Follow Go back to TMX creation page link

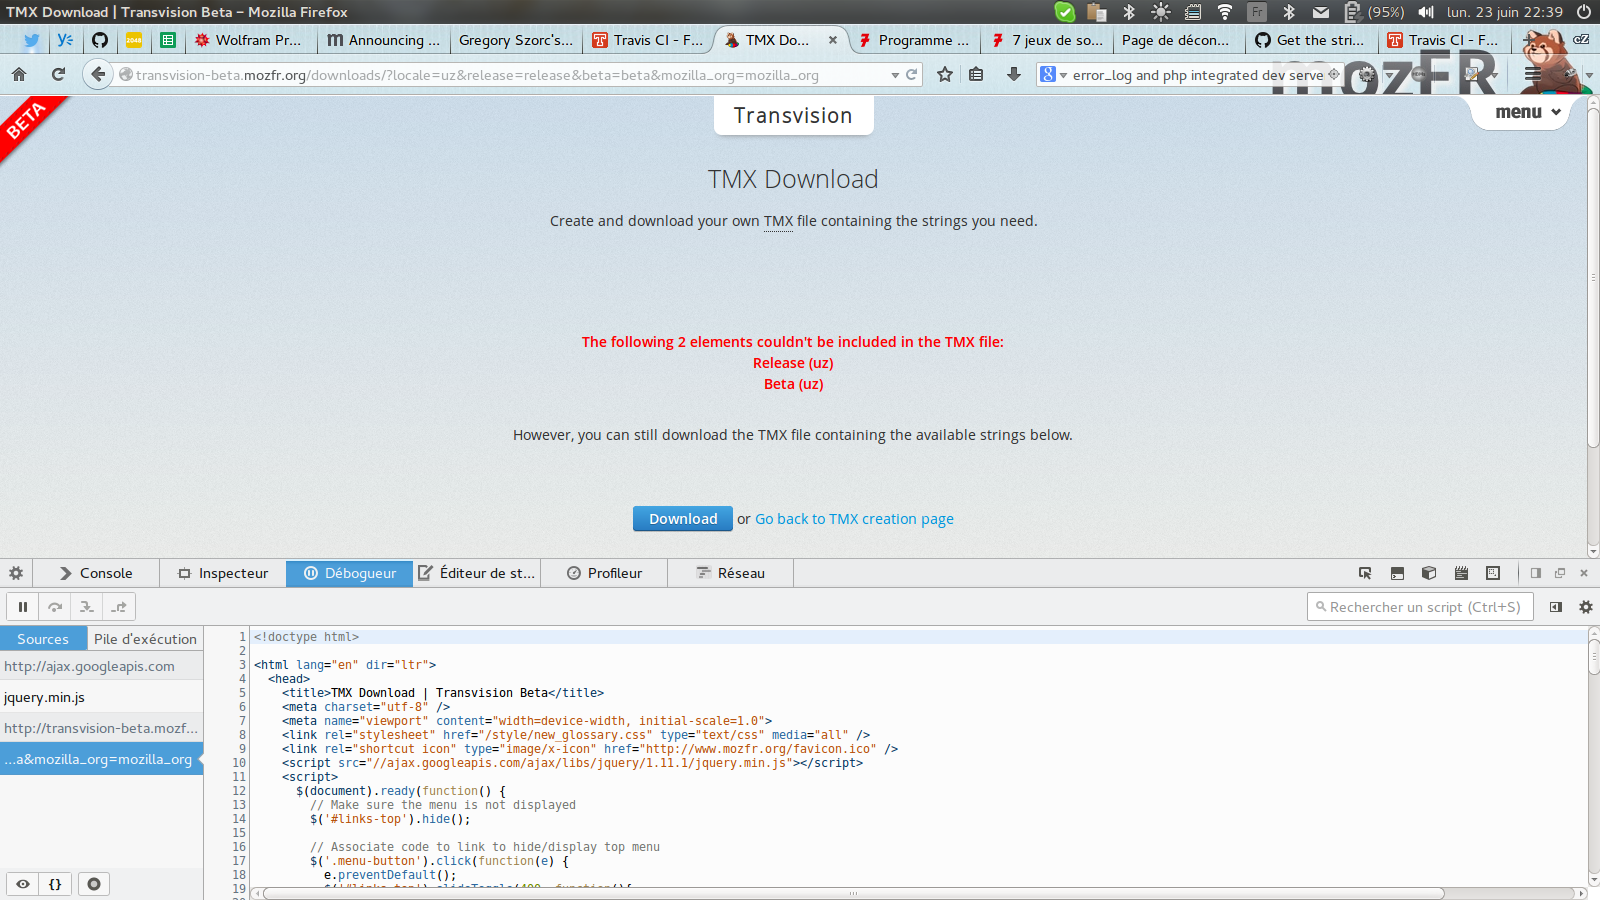tap(854, 519)
